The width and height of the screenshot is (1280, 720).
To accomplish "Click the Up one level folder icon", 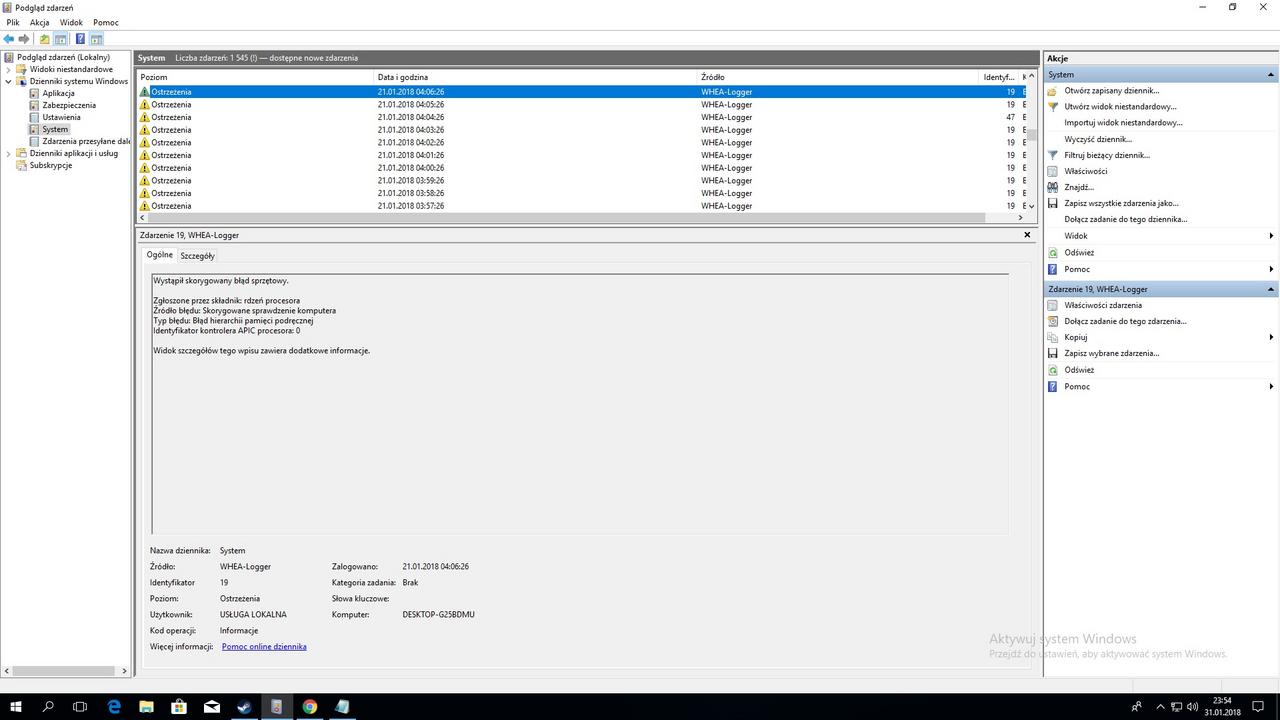I will 44,39.
